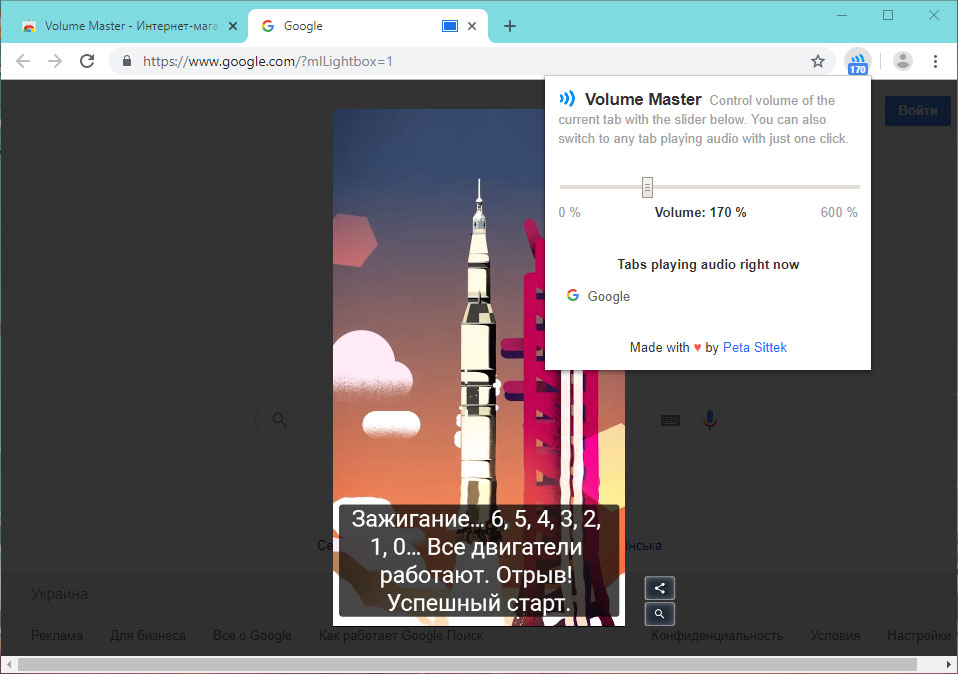Image resolution: width=958 pixels, height=674 pixels.
Task: Click the horizontal scrollbar thumb
Action: [x=467, y=664]
